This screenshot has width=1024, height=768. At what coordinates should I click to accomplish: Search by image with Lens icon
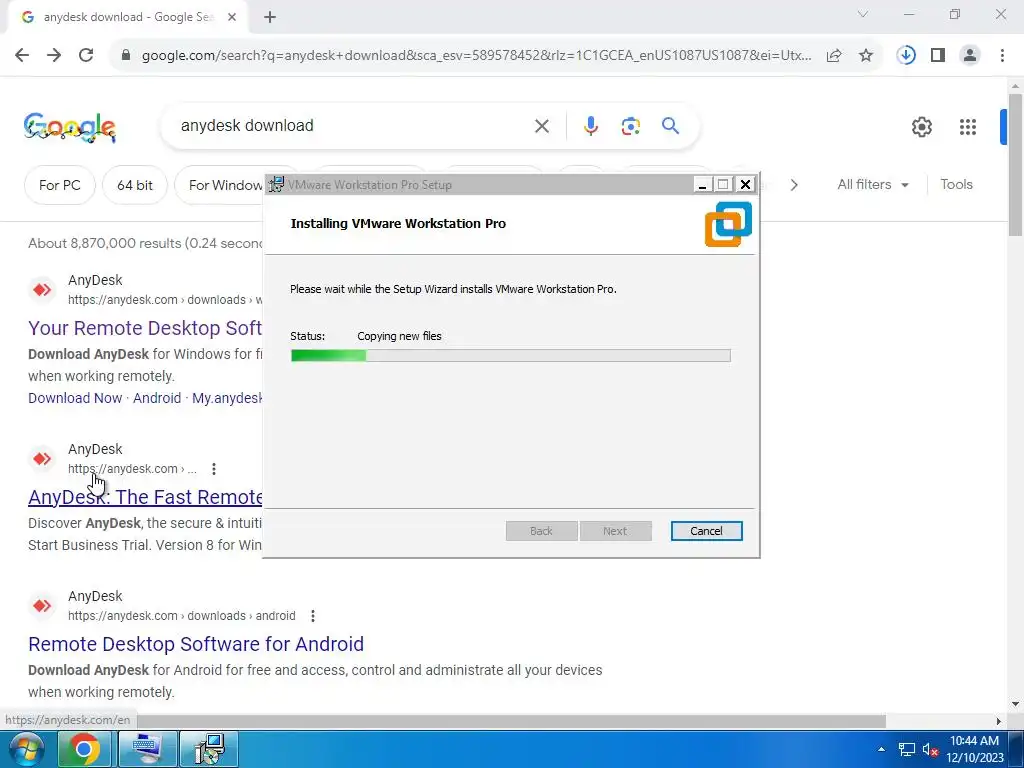(x=630, y=126)
